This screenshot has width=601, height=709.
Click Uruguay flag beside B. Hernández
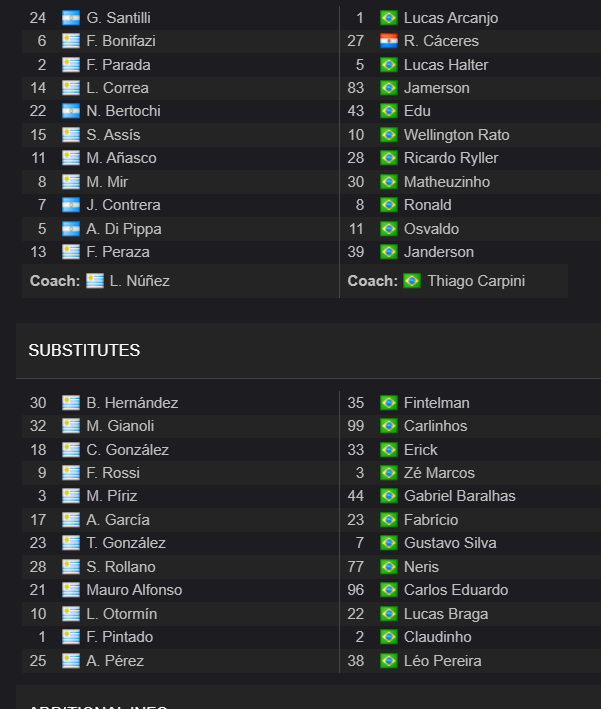(71, 403)
